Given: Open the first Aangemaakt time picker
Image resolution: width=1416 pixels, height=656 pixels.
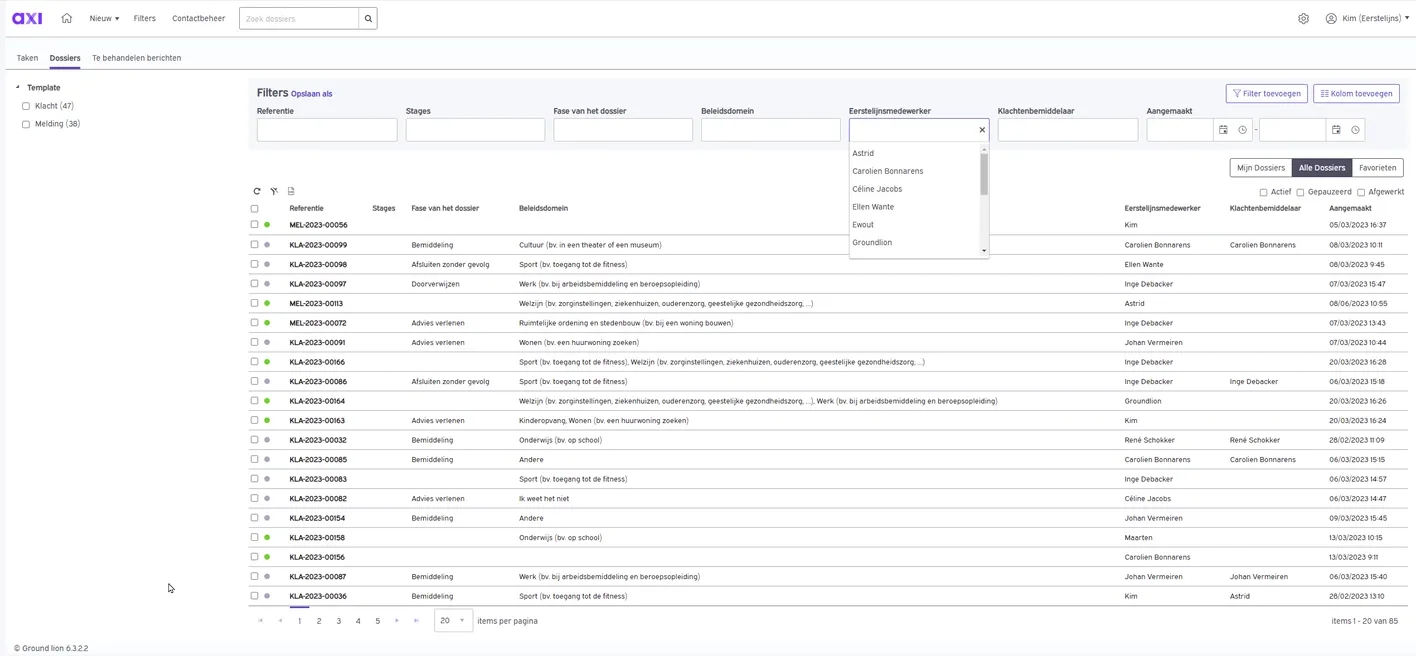Looking at the screenshot, I should tap(1243, 130).
